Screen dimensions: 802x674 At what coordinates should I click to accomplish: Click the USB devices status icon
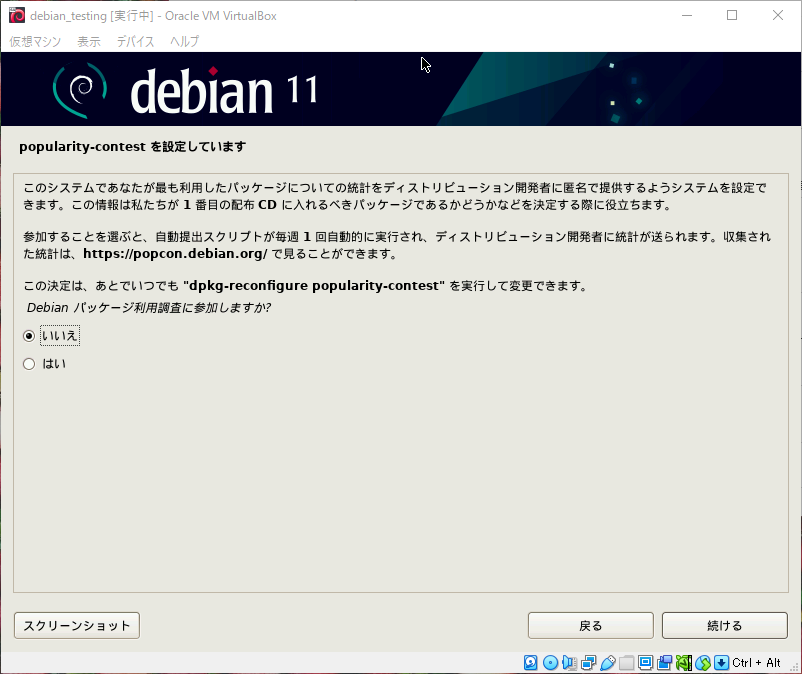click(x=608, y=663)
